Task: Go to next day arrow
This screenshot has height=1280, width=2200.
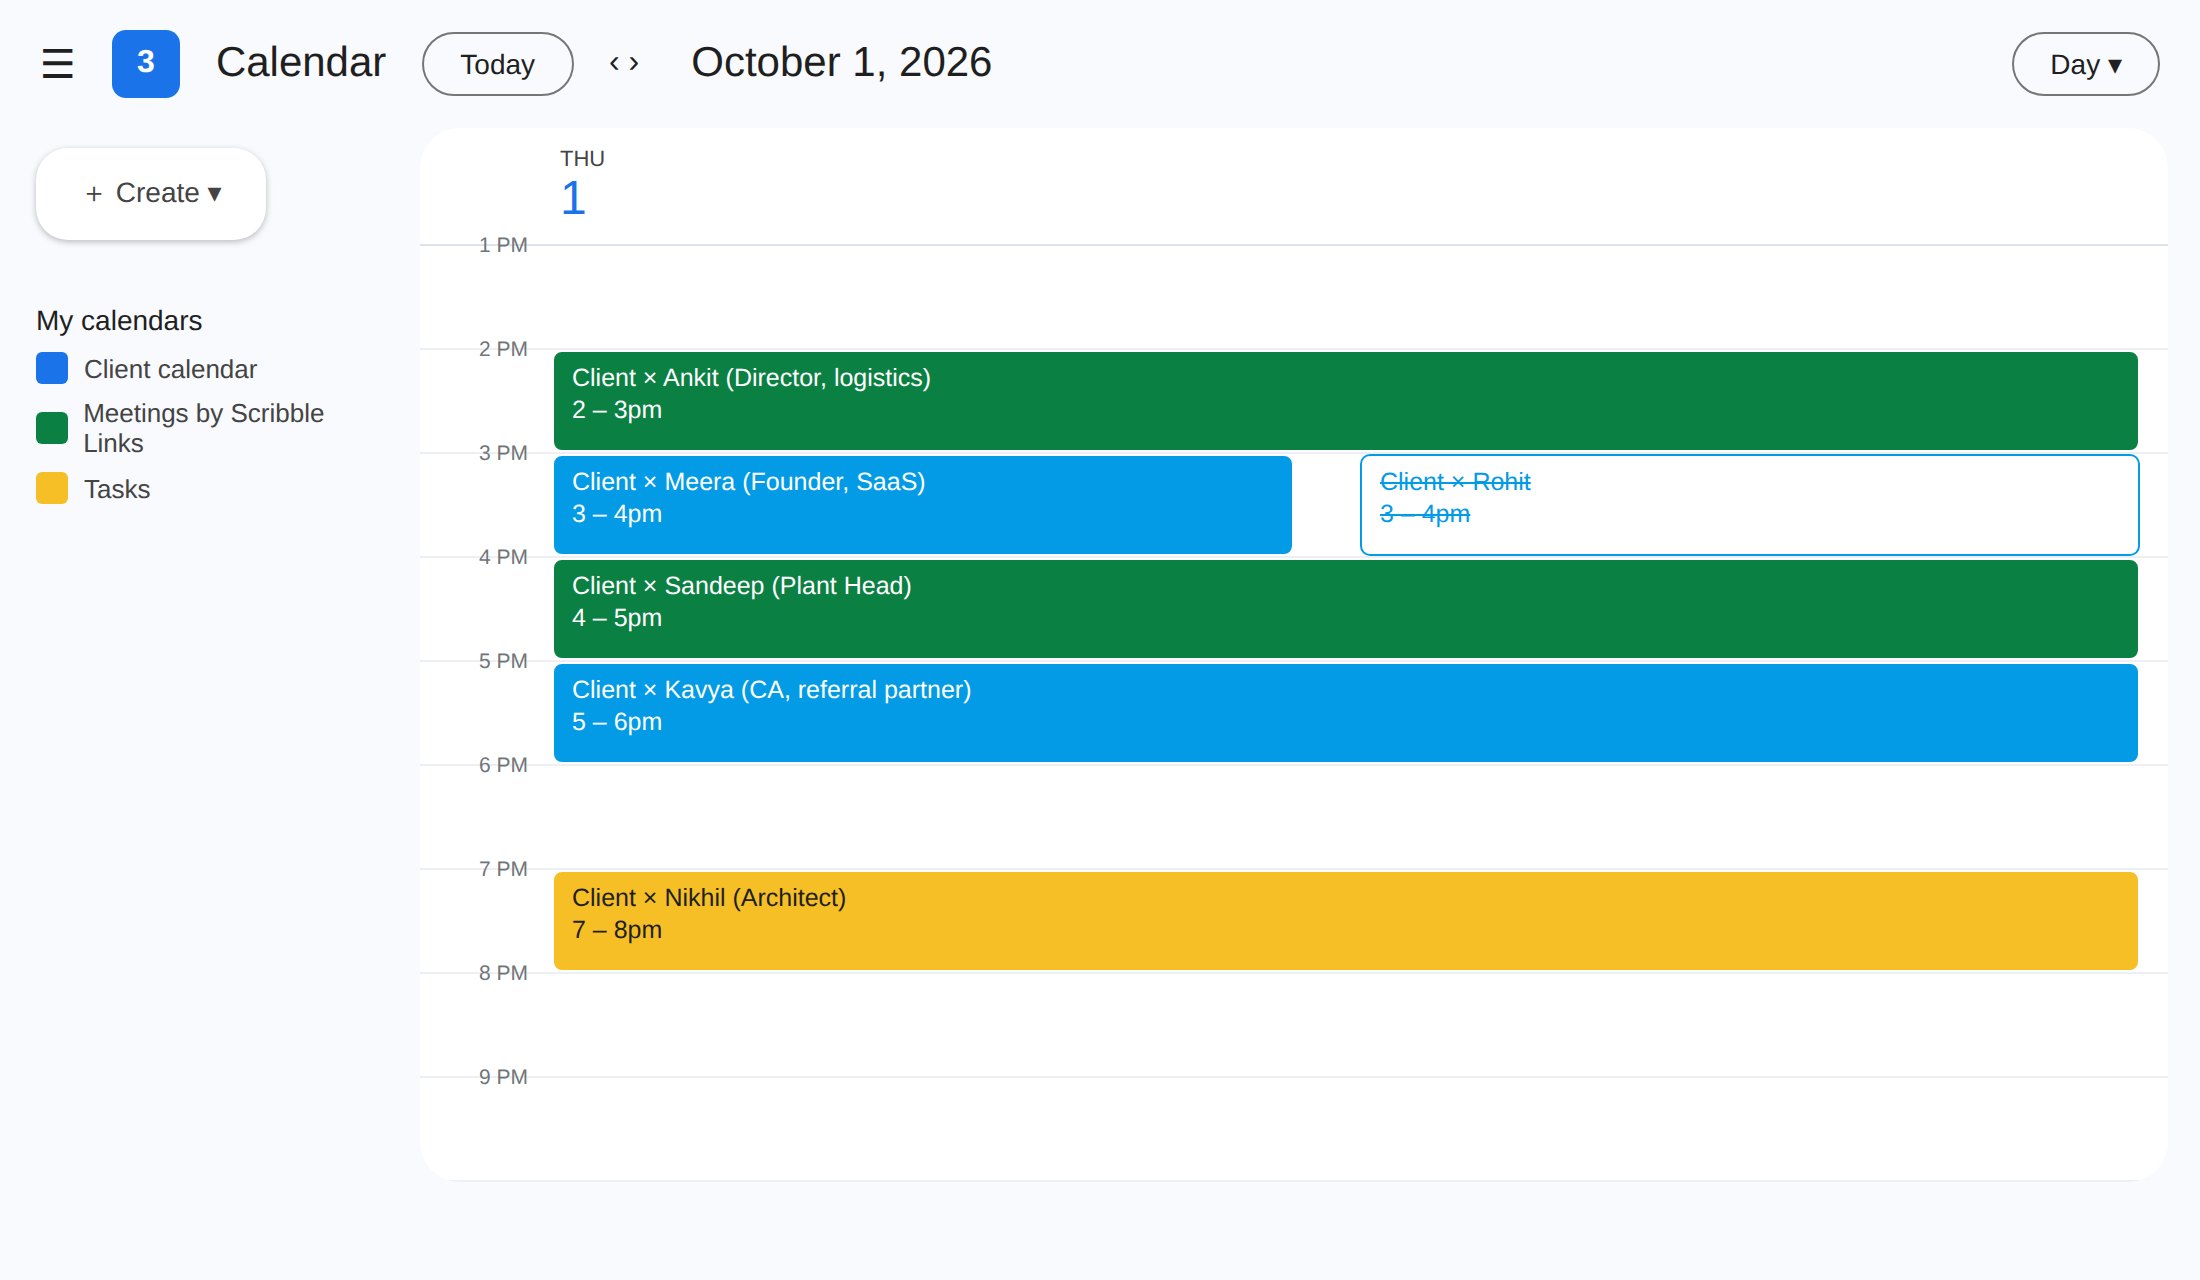Action: coord(634,64)
